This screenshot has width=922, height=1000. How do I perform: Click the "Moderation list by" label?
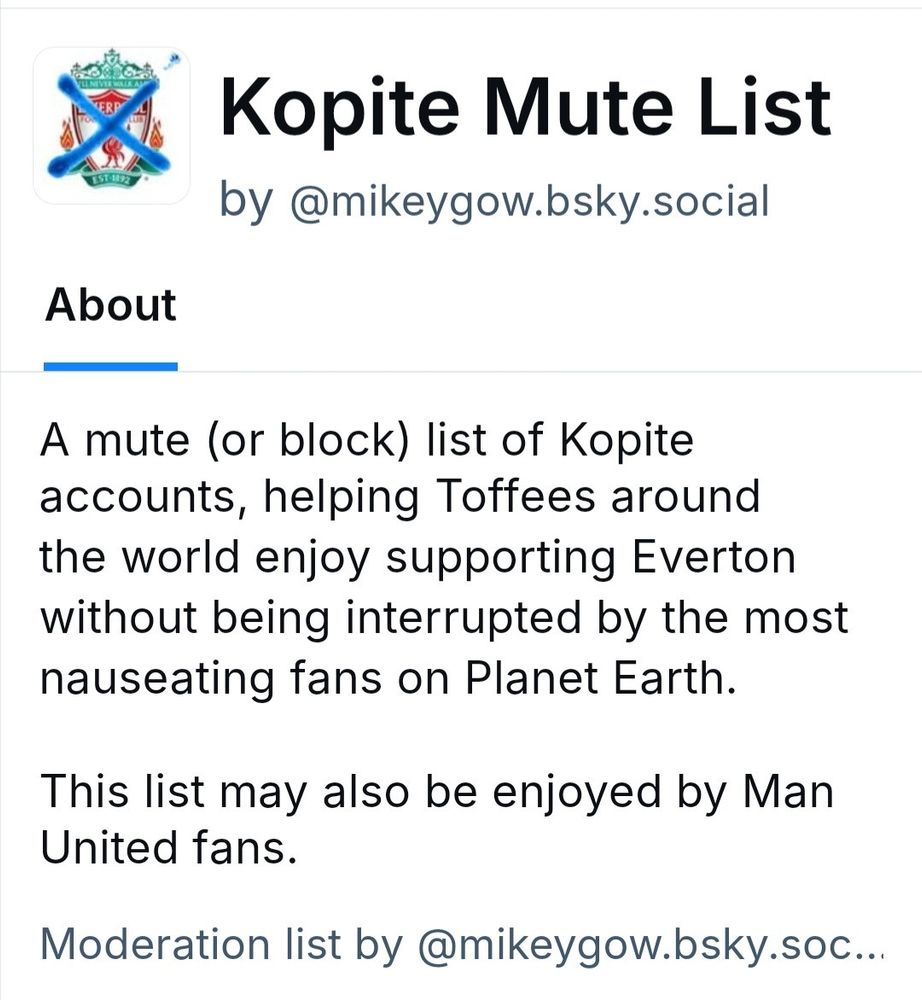tap(222, 944)
